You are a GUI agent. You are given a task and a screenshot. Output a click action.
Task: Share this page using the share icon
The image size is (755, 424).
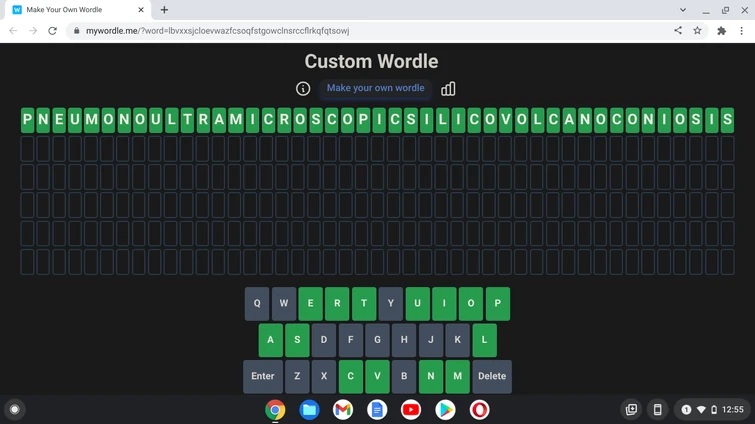[678, 31]
